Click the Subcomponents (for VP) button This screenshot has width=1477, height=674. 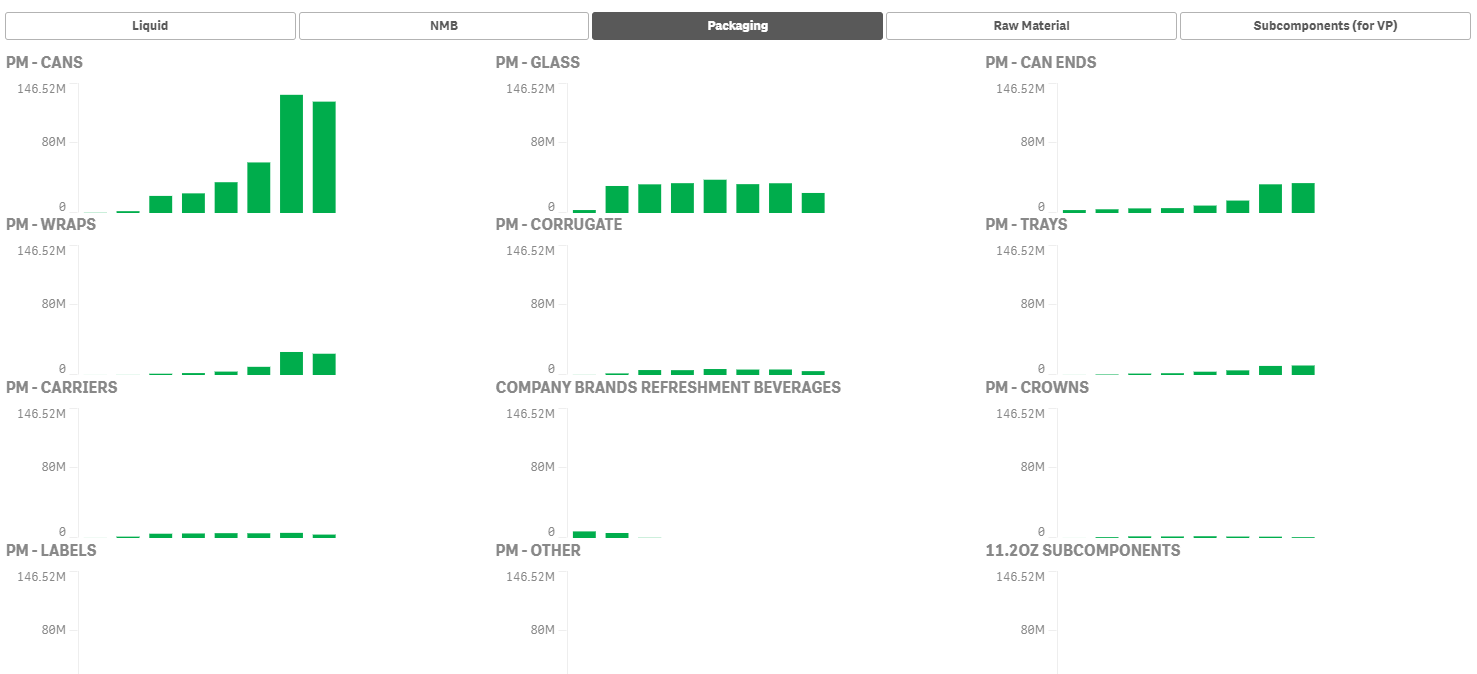point(1324,24)
